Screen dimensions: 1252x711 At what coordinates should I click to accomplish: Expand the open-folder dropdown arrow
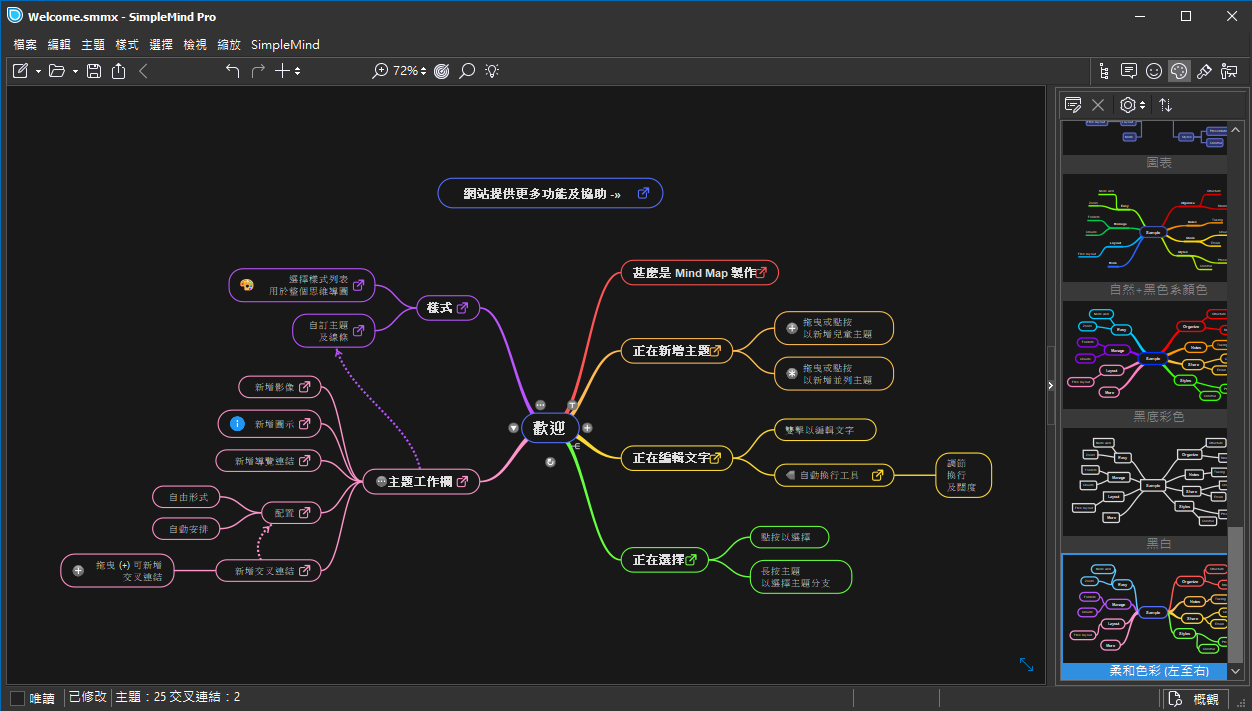point(75,72)
